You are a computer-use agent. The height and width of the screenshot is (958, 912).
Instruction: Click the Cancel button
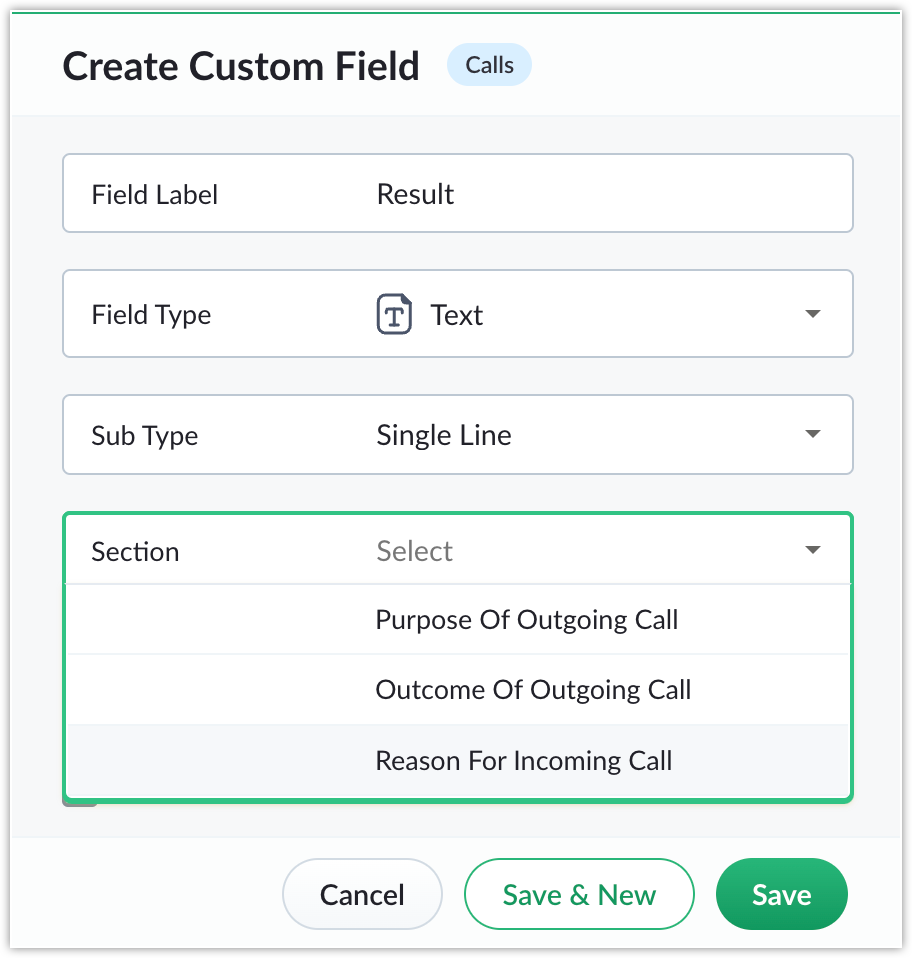362,894
